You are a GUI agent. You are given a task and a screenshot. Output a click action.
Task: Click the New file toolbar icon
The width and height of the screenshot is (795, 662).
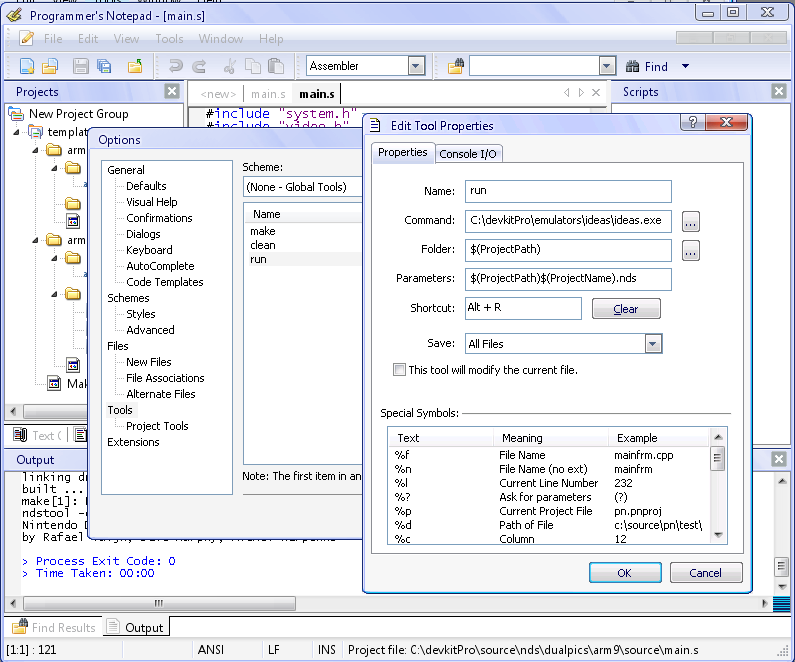(x=26, y=67)
